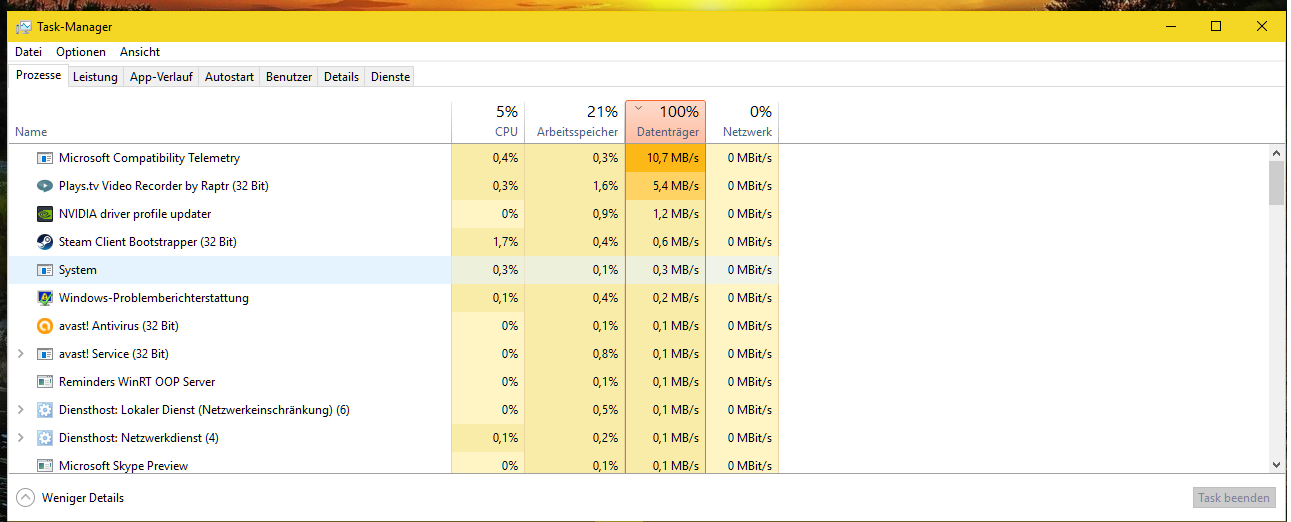Image resolution: width=1291 pixels, height=522 pixels.
Task: Click the 0,9% memory value for NVIDIA updater
Action: point(575,214)
